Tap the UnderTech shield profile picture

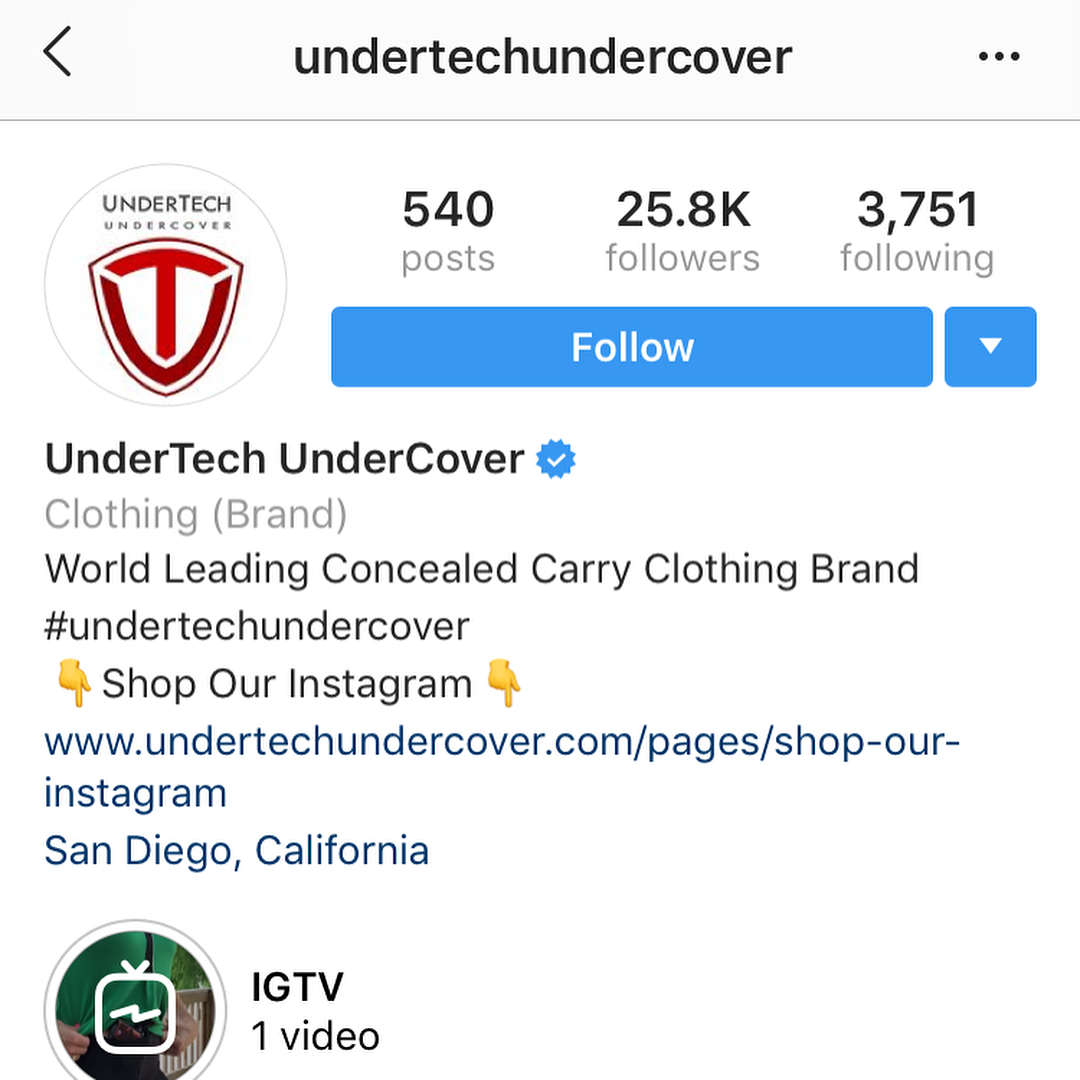pyautogui.click(x=165, y=284)
